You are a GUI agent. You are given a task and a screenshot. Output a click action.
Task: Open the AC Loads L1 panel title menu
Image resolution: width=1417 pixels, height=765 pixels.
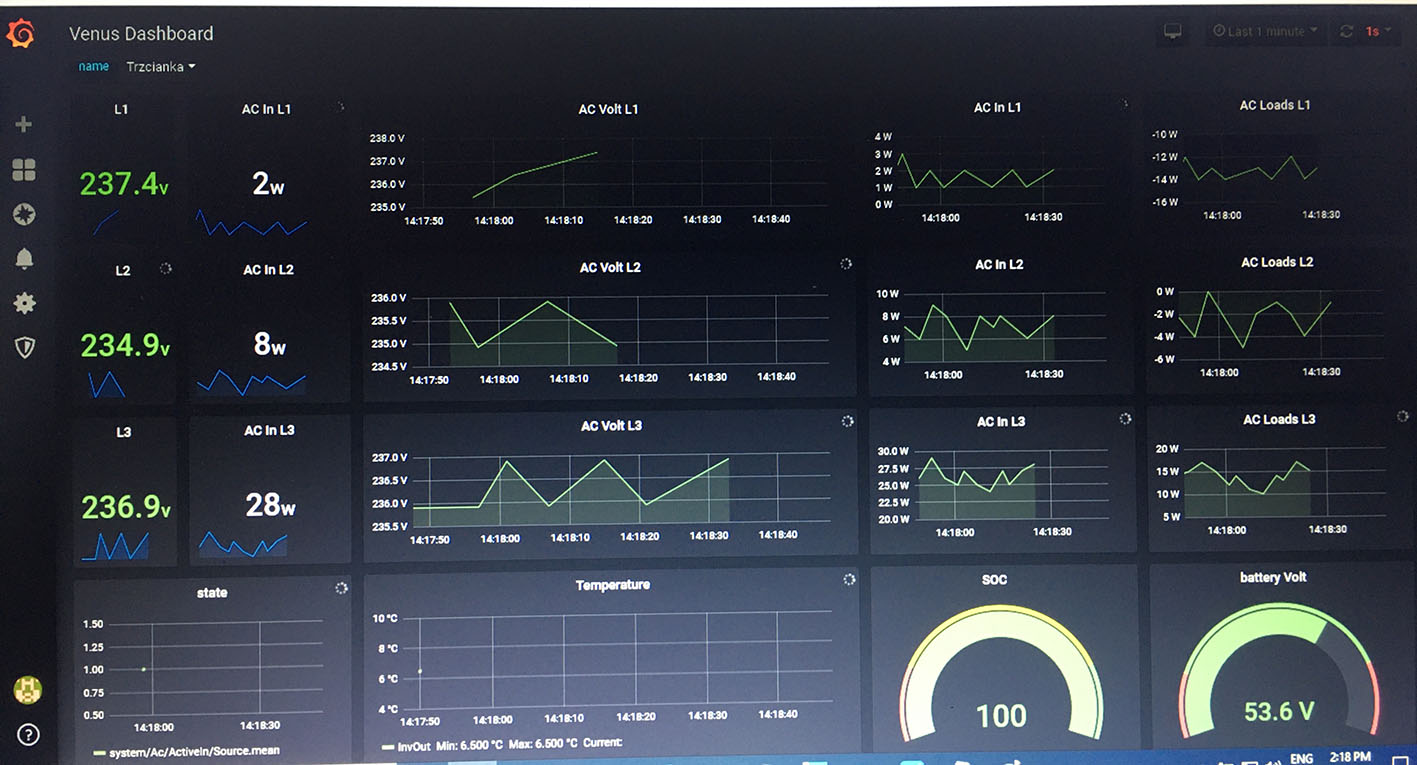pos(1275,105)
